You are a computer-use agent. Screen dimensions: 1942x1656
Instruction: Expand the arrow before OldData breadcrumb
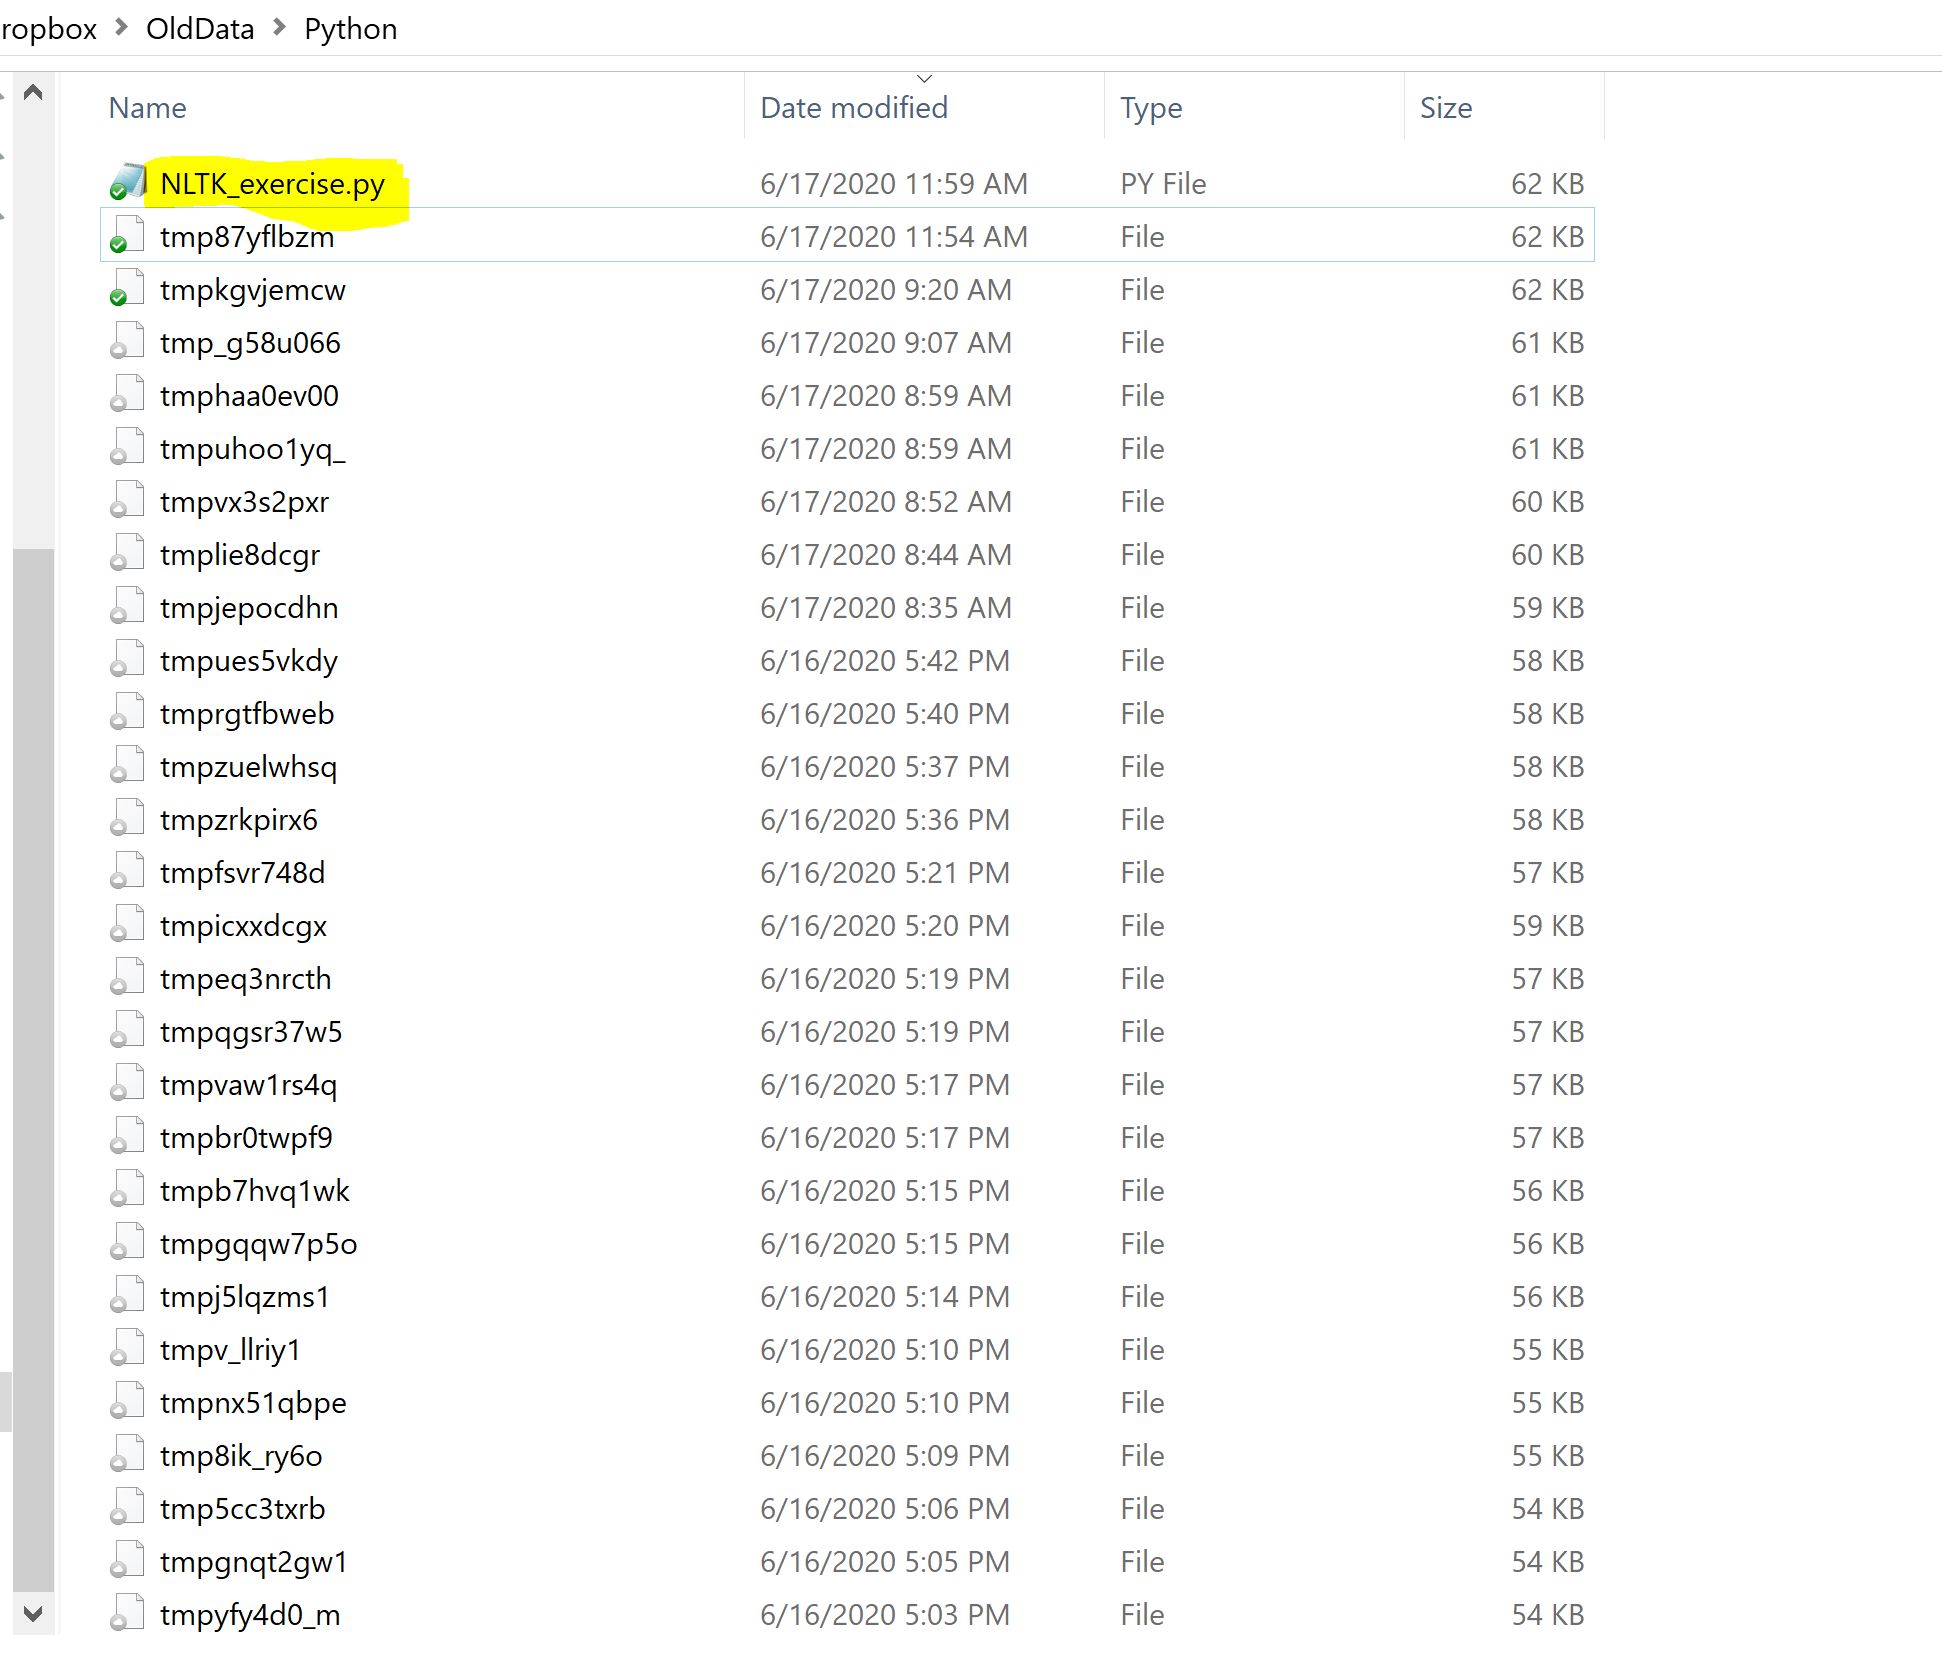pyautogui.click(x=122, y=28)
